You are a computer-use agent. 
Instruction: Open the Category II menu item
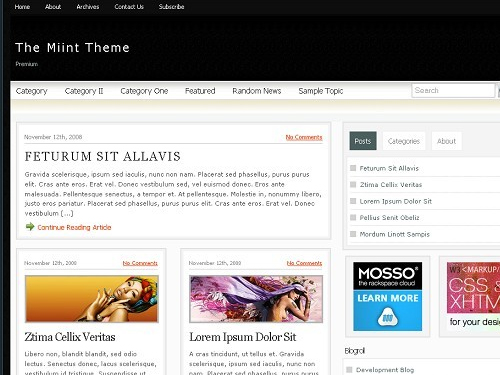tap(84, 91)
